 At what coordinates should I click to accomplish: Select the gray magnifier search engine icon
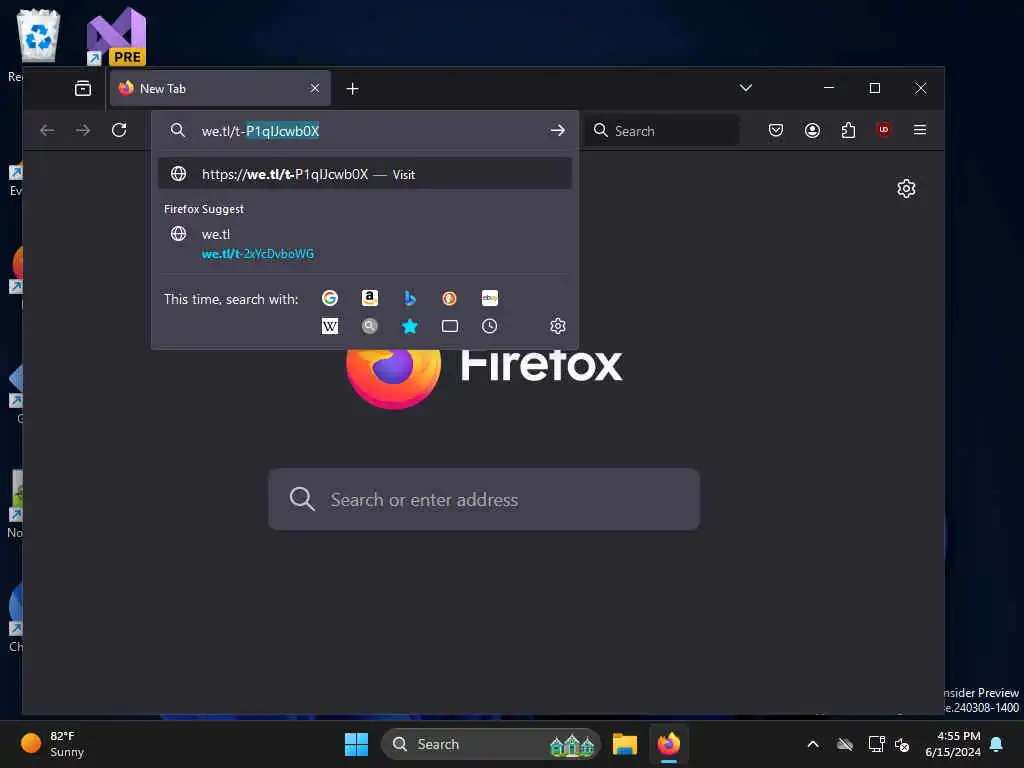coord(370,326)
